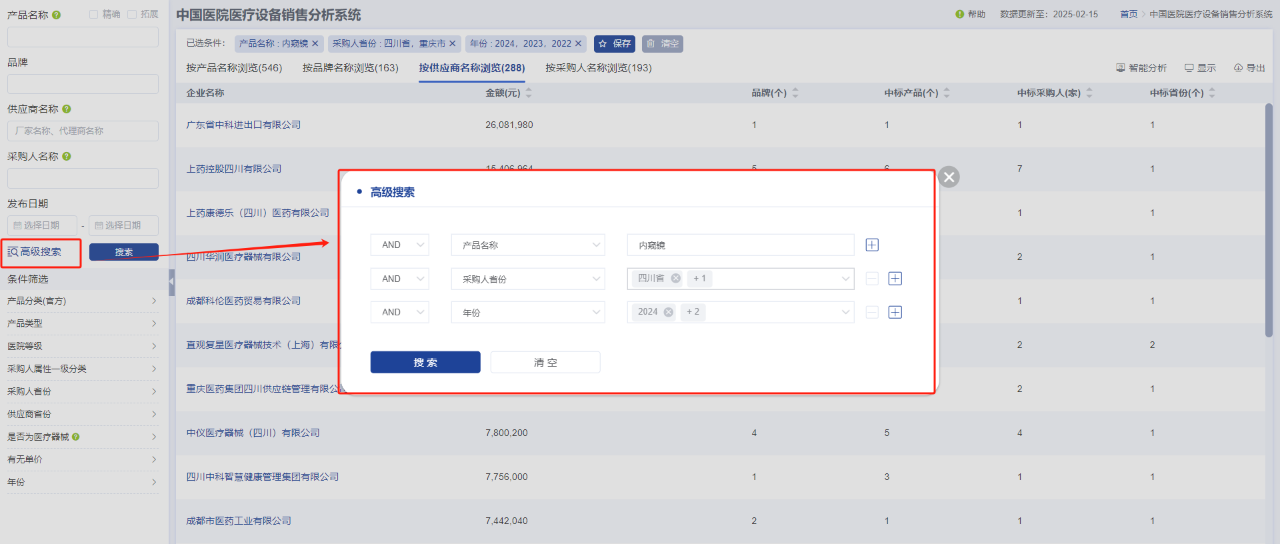The height and width of the screenshot is (544, 1280).
Task: Remove the 四川省 tag in the dialog
Action: click(676, 279)
